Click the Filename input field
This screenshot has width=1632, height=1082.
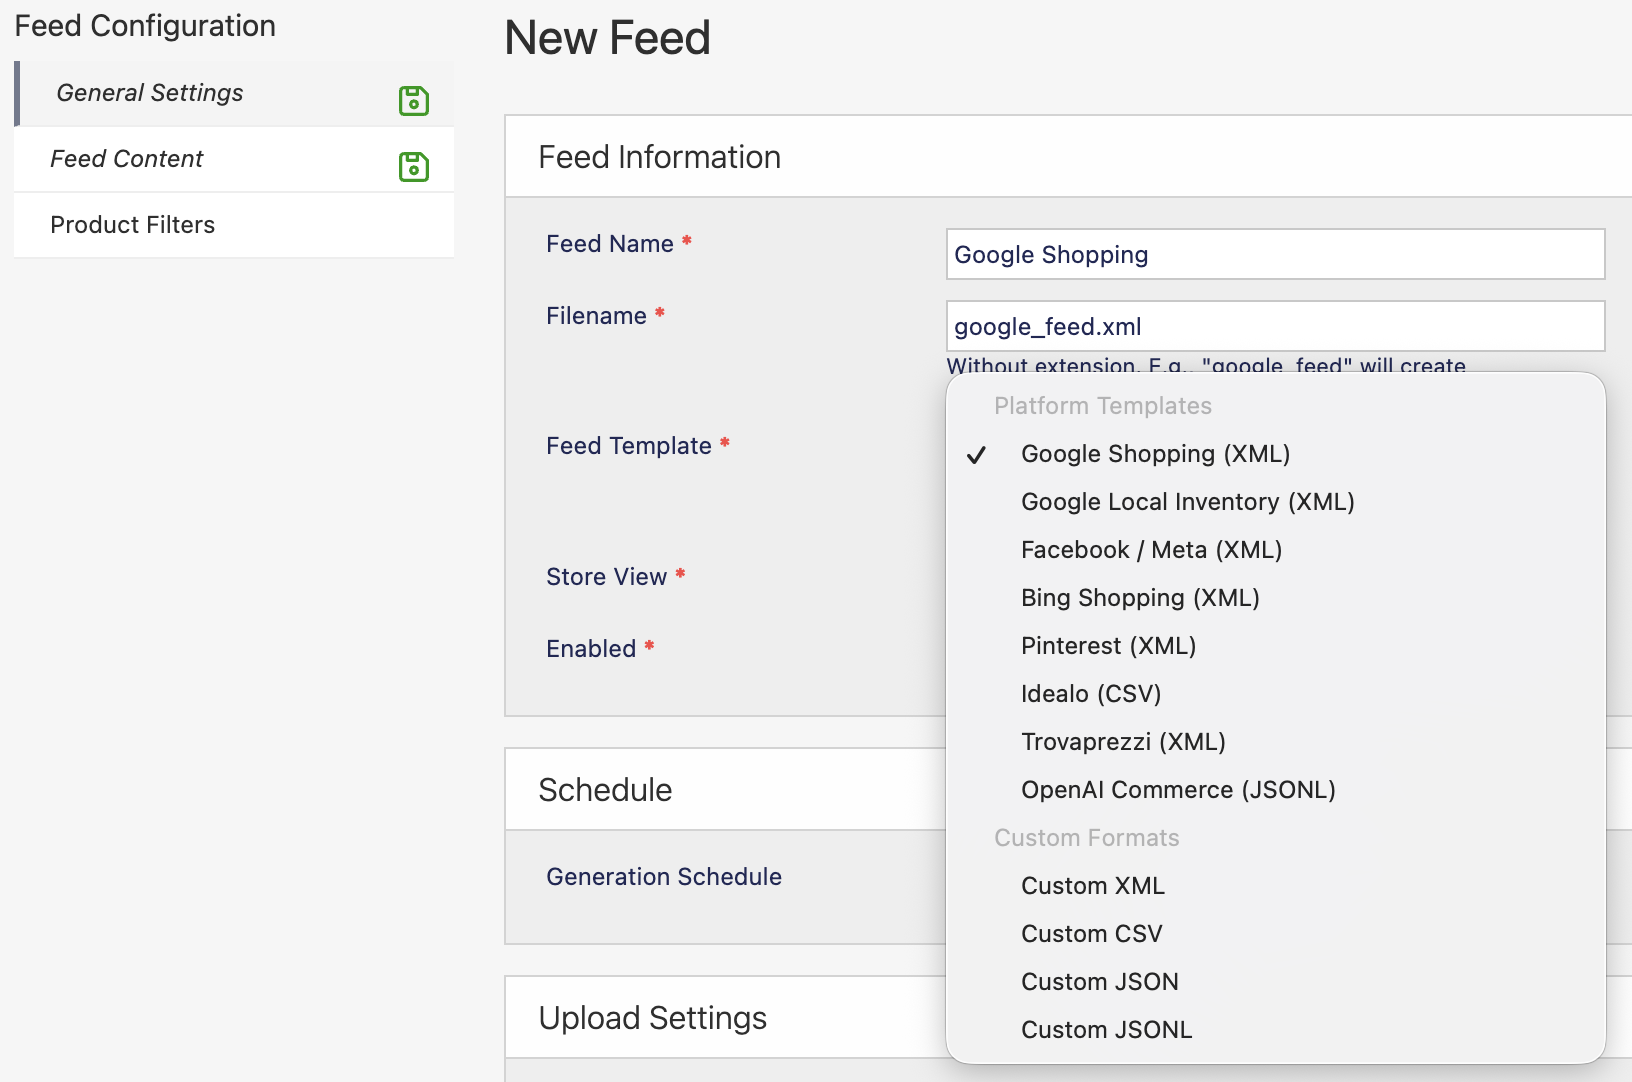click(1275, 326)
